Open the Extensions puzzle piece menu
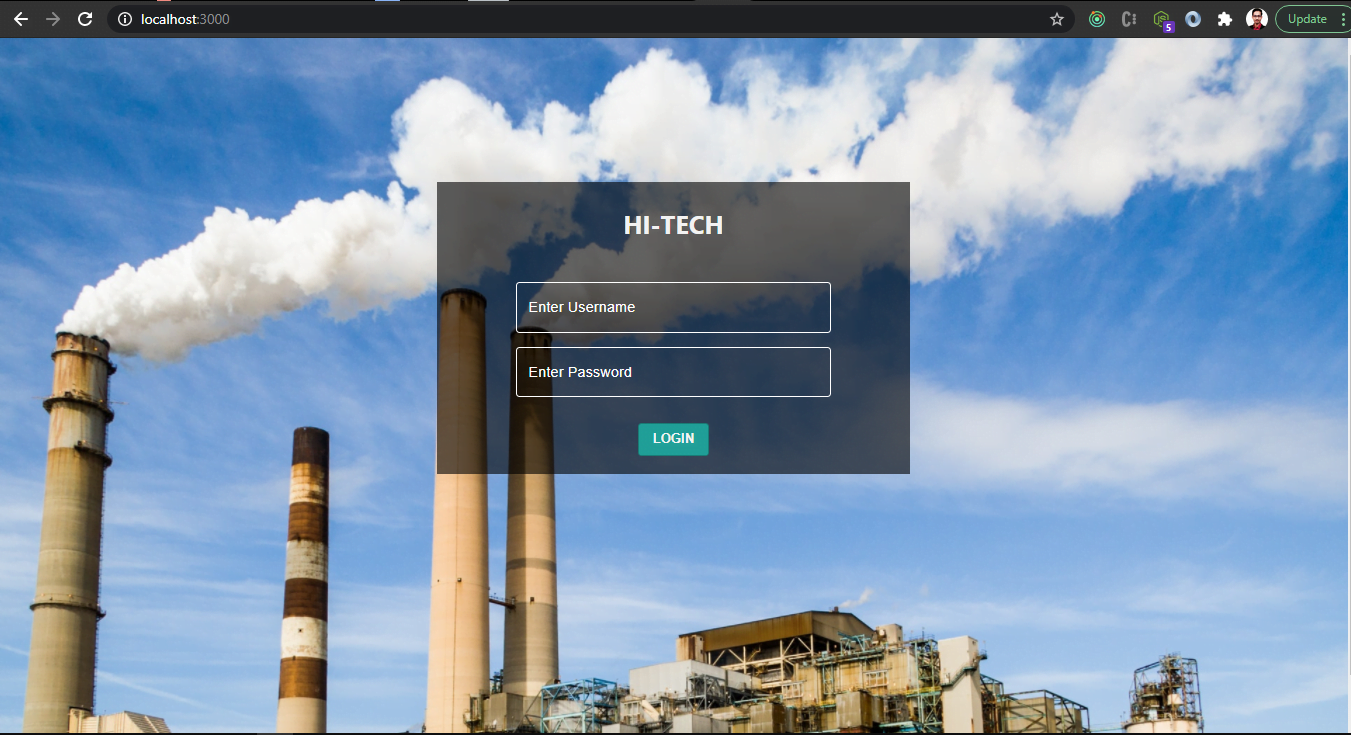 [1225, 19]
